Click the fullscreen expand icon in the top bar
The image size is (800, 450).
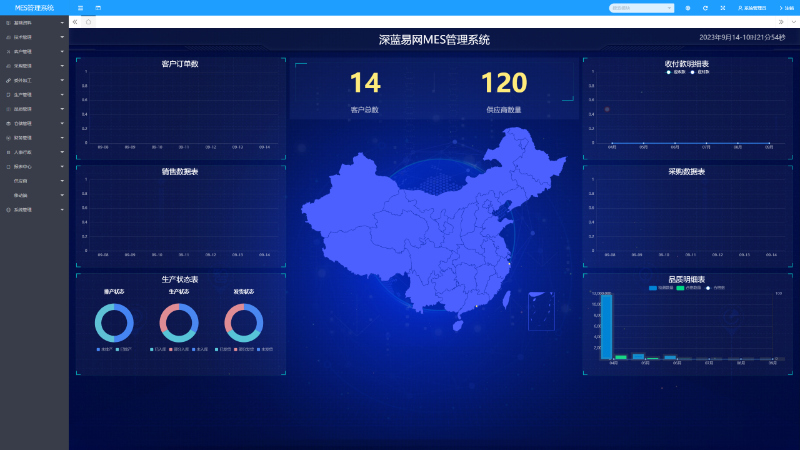pos(722,8)
